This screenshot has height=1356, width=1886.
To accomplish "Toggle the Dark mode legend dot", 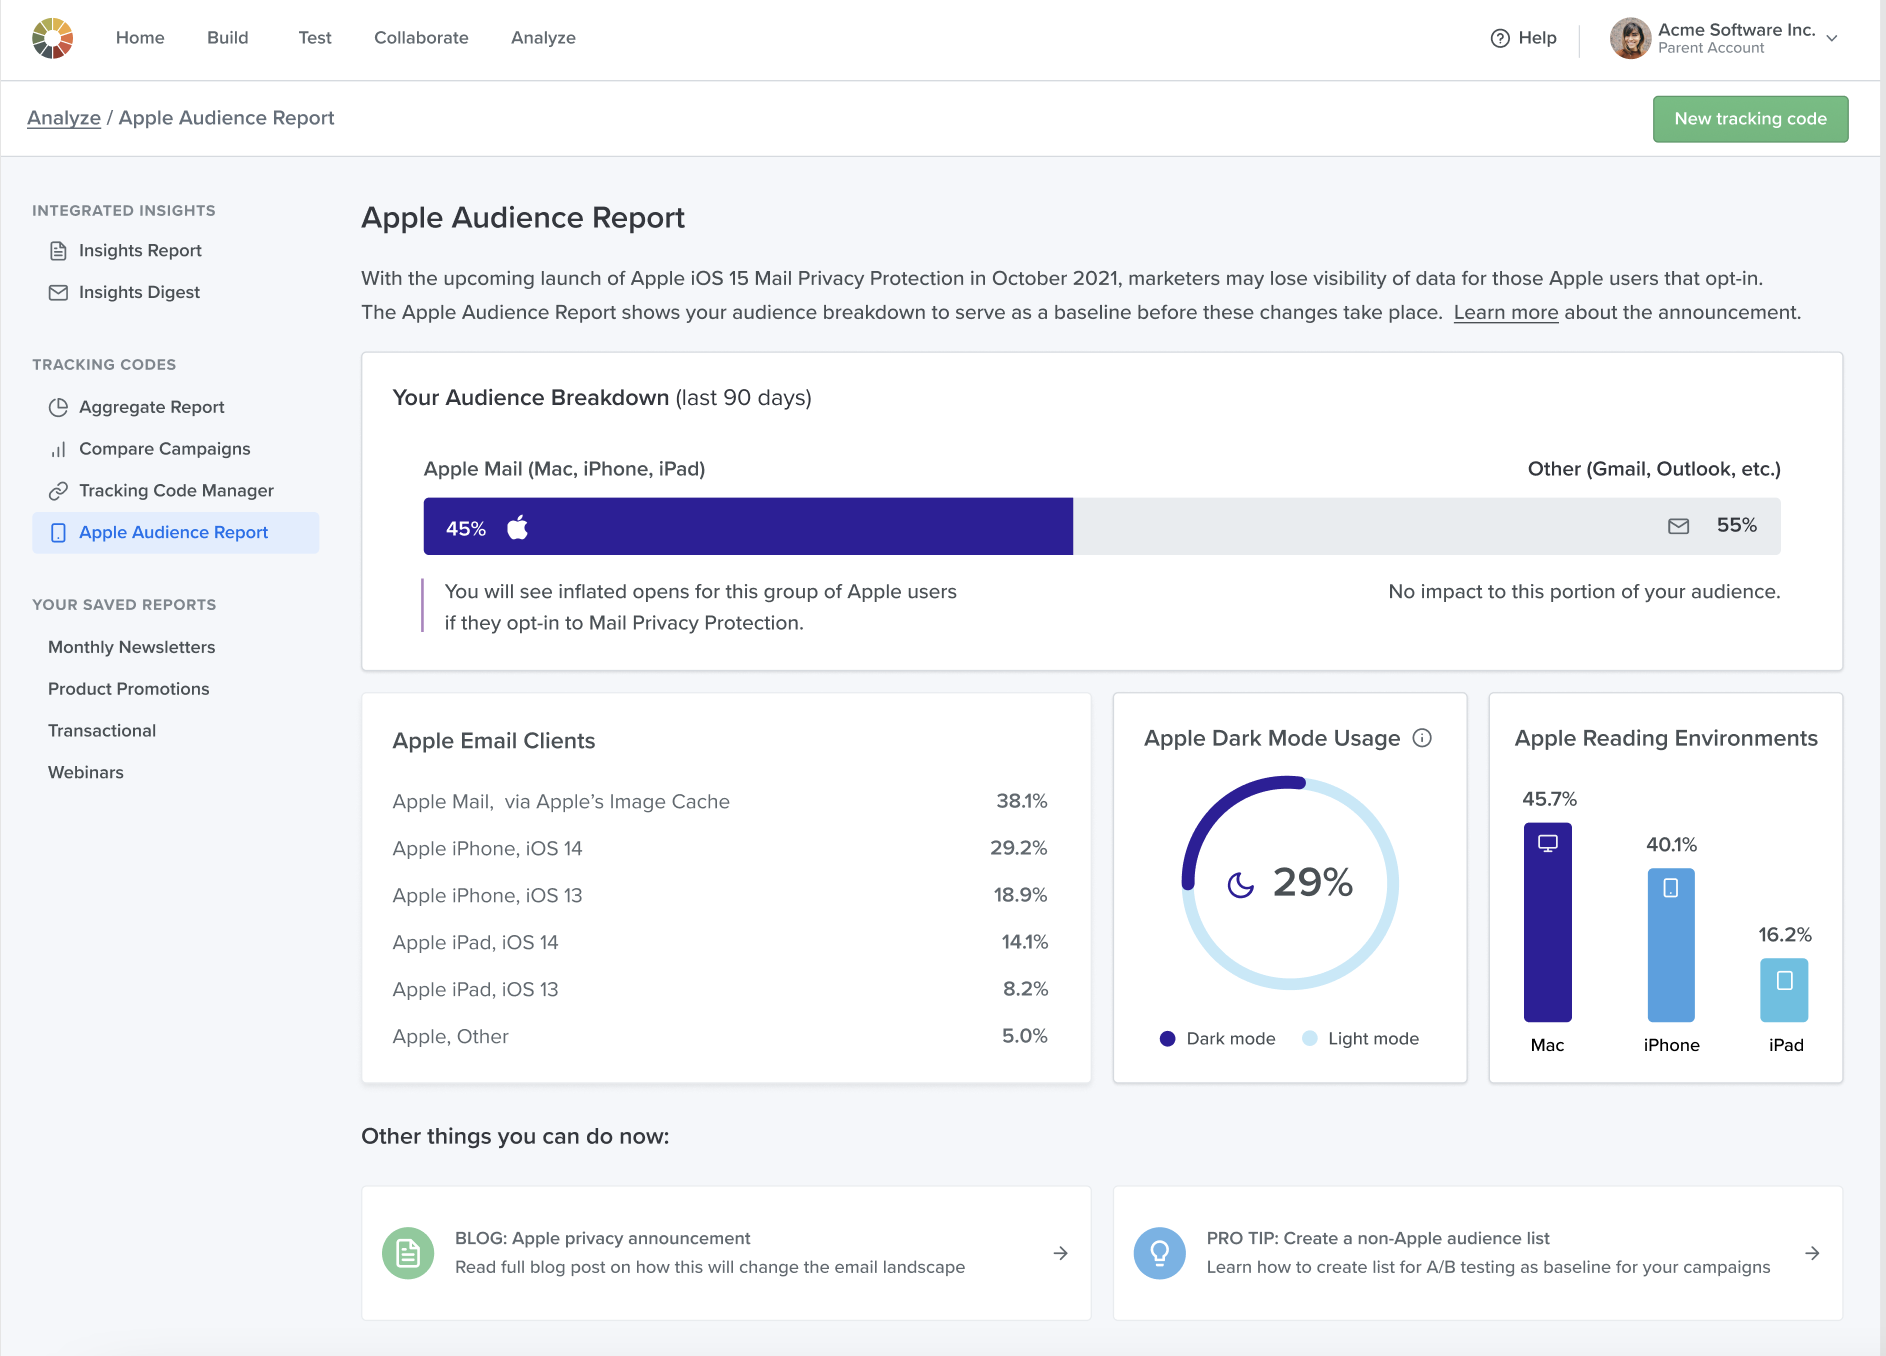I will (x=1167, y=1038).
